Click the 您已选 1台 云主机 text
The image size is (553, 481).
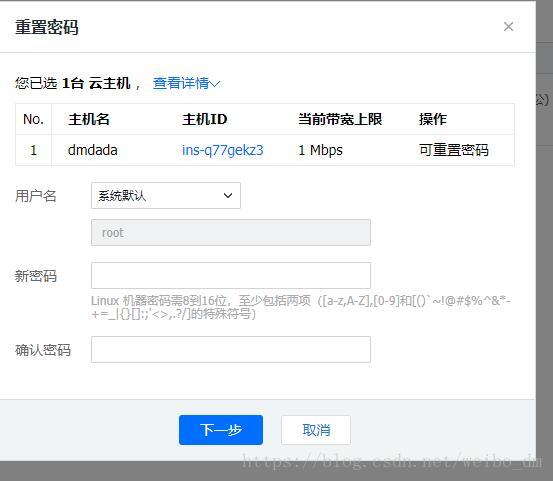pos(73,84)
